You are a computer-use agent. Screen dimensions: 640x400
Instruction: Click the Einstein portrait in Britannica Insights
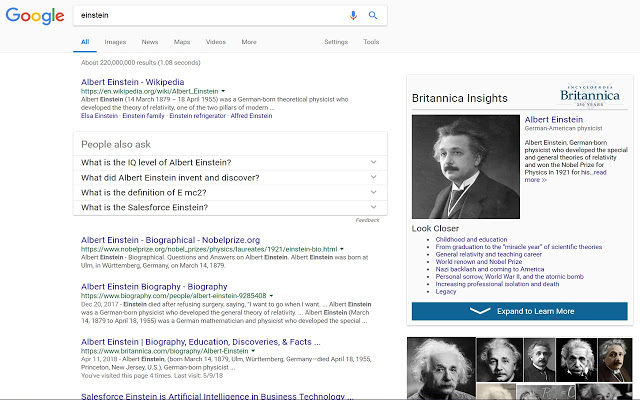coord(465,166)
